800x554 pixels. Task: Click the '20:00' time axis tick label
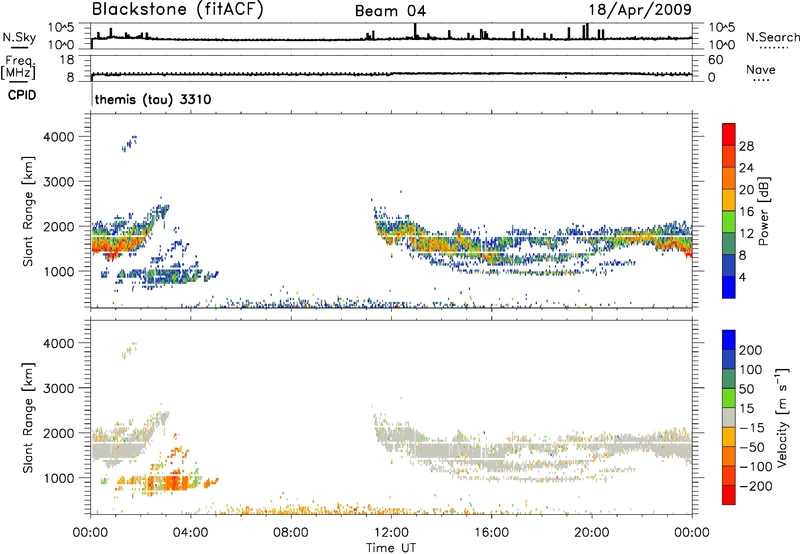591,533
